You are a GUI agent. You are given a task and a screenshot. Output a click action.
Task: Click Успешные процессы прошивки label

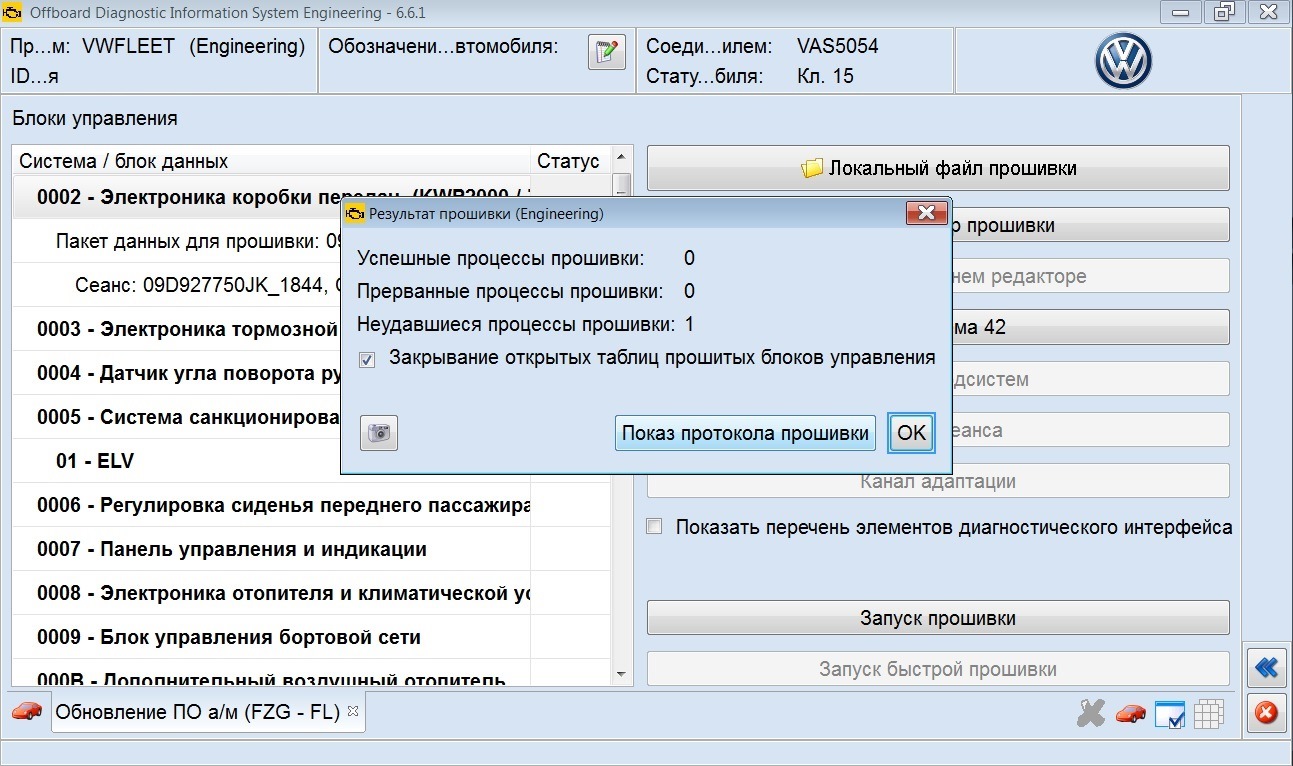(501, 259)
